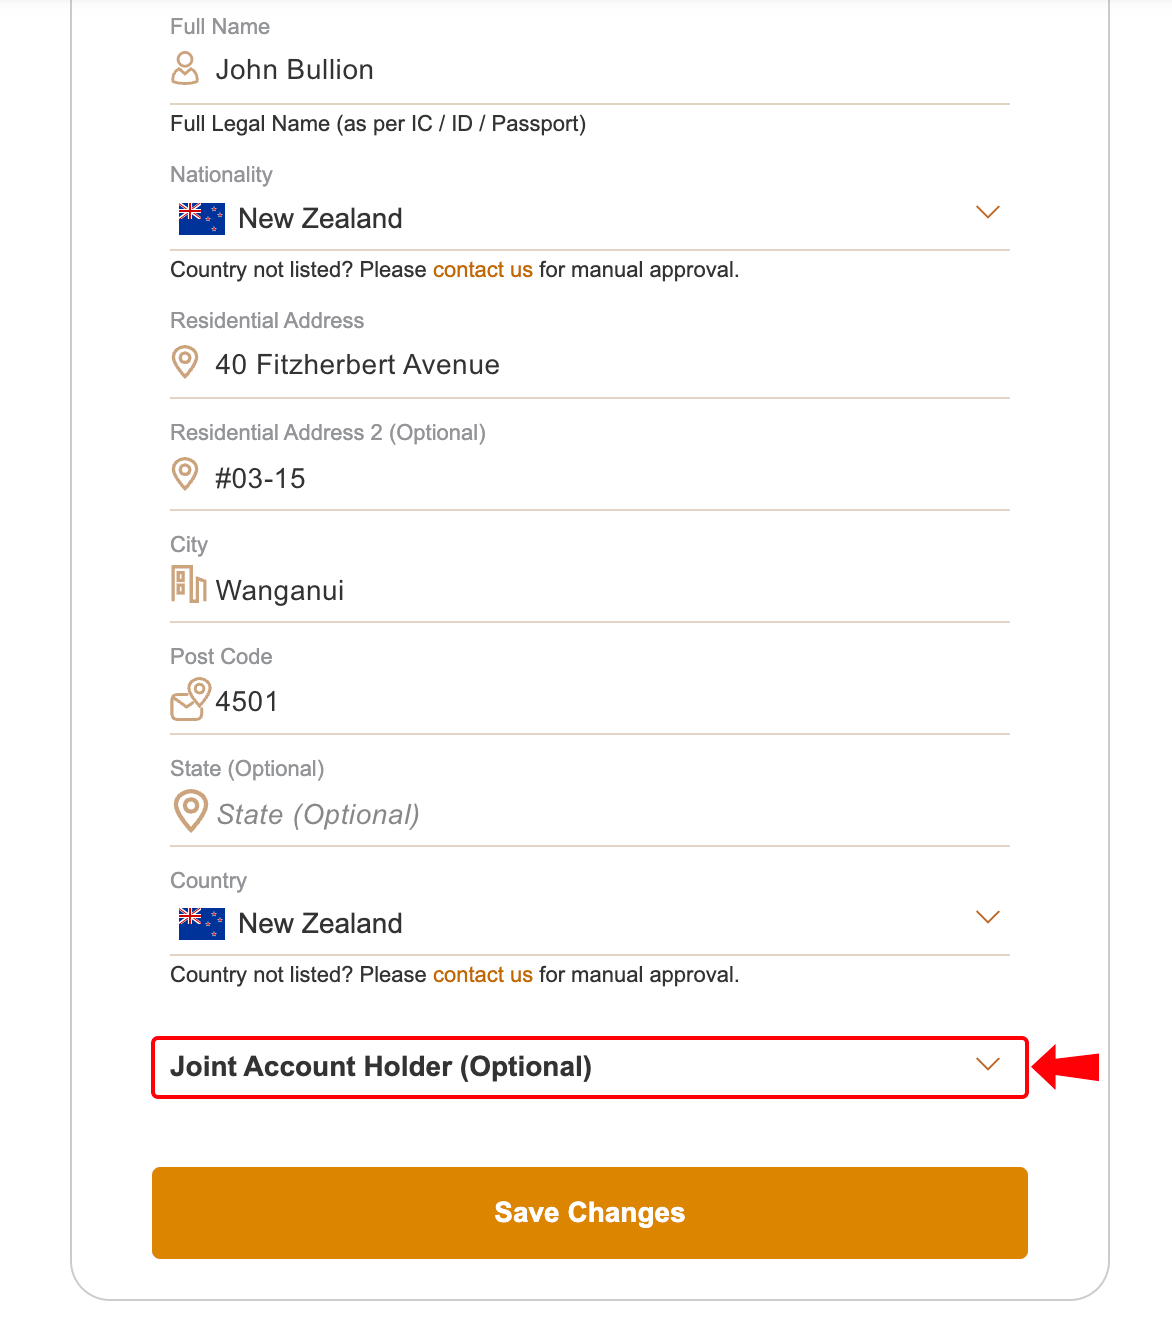The height and width of the screenshot is (1332, 1172).
Task: Click the empty State (Optional) field
Action: 600,815
